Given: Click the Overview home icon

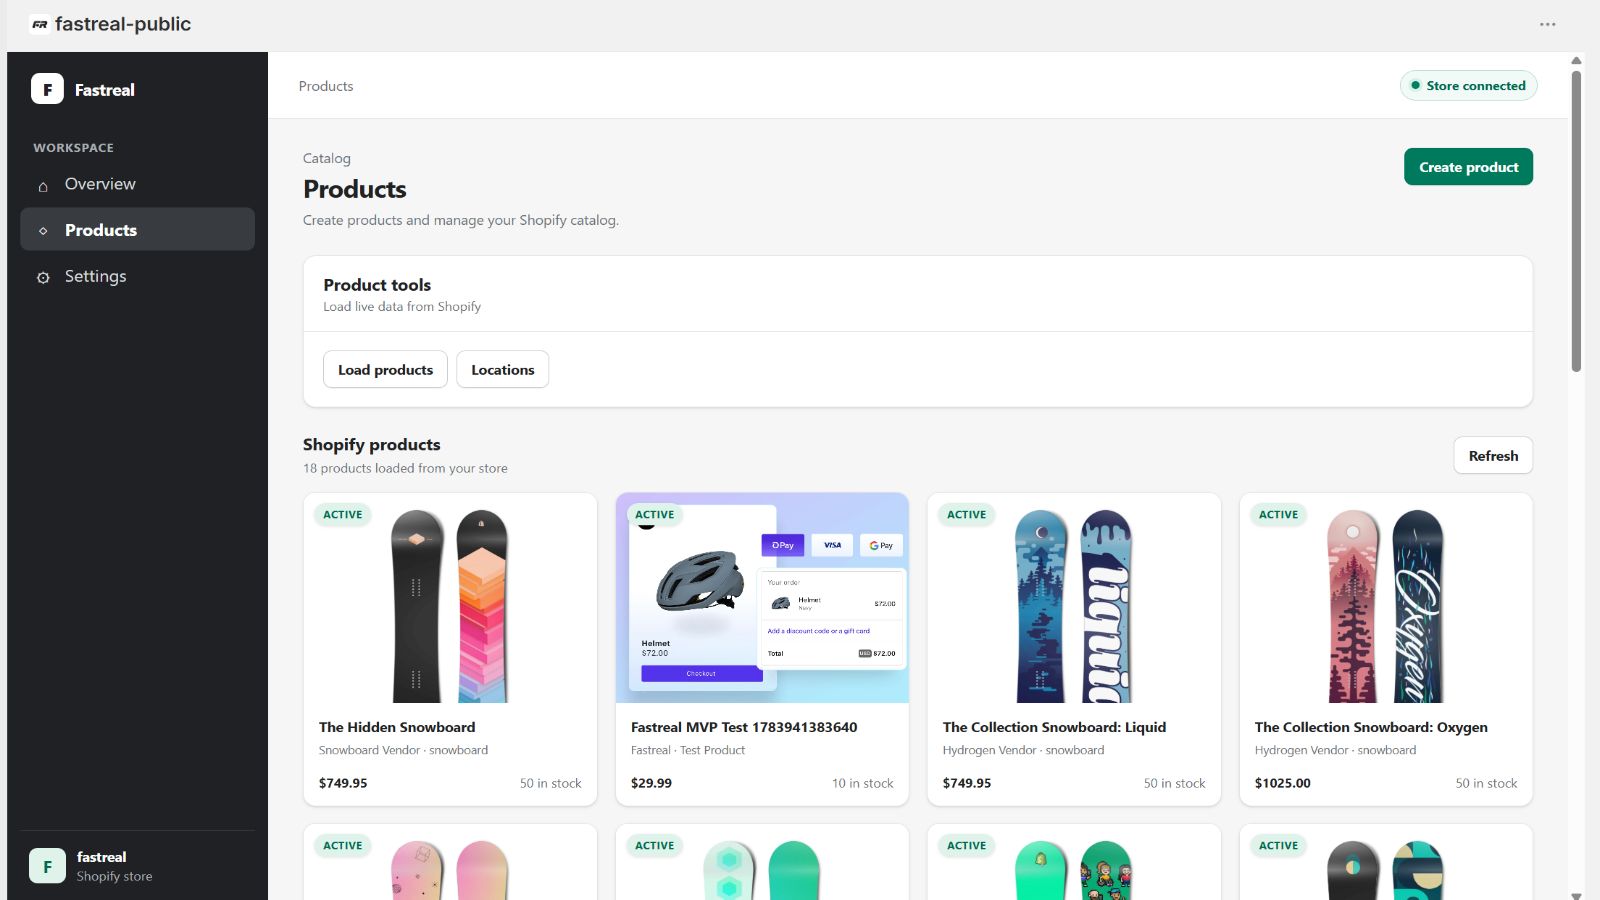Looking at the screenshot, I should coord(43,186).
